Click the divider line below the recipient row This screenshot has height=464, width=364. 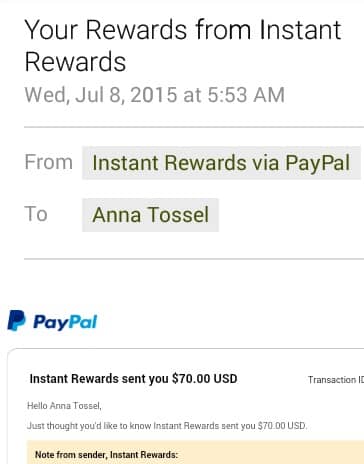(194, 259)
